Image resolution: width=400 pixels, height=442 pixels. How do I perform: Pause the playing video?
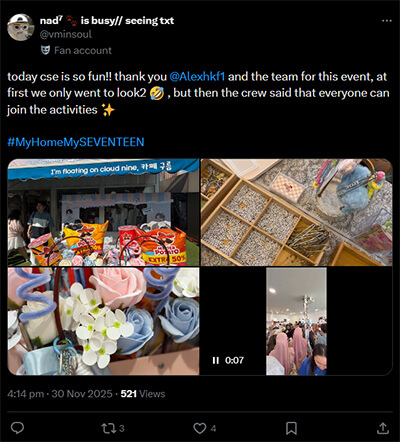coord(216,360)
